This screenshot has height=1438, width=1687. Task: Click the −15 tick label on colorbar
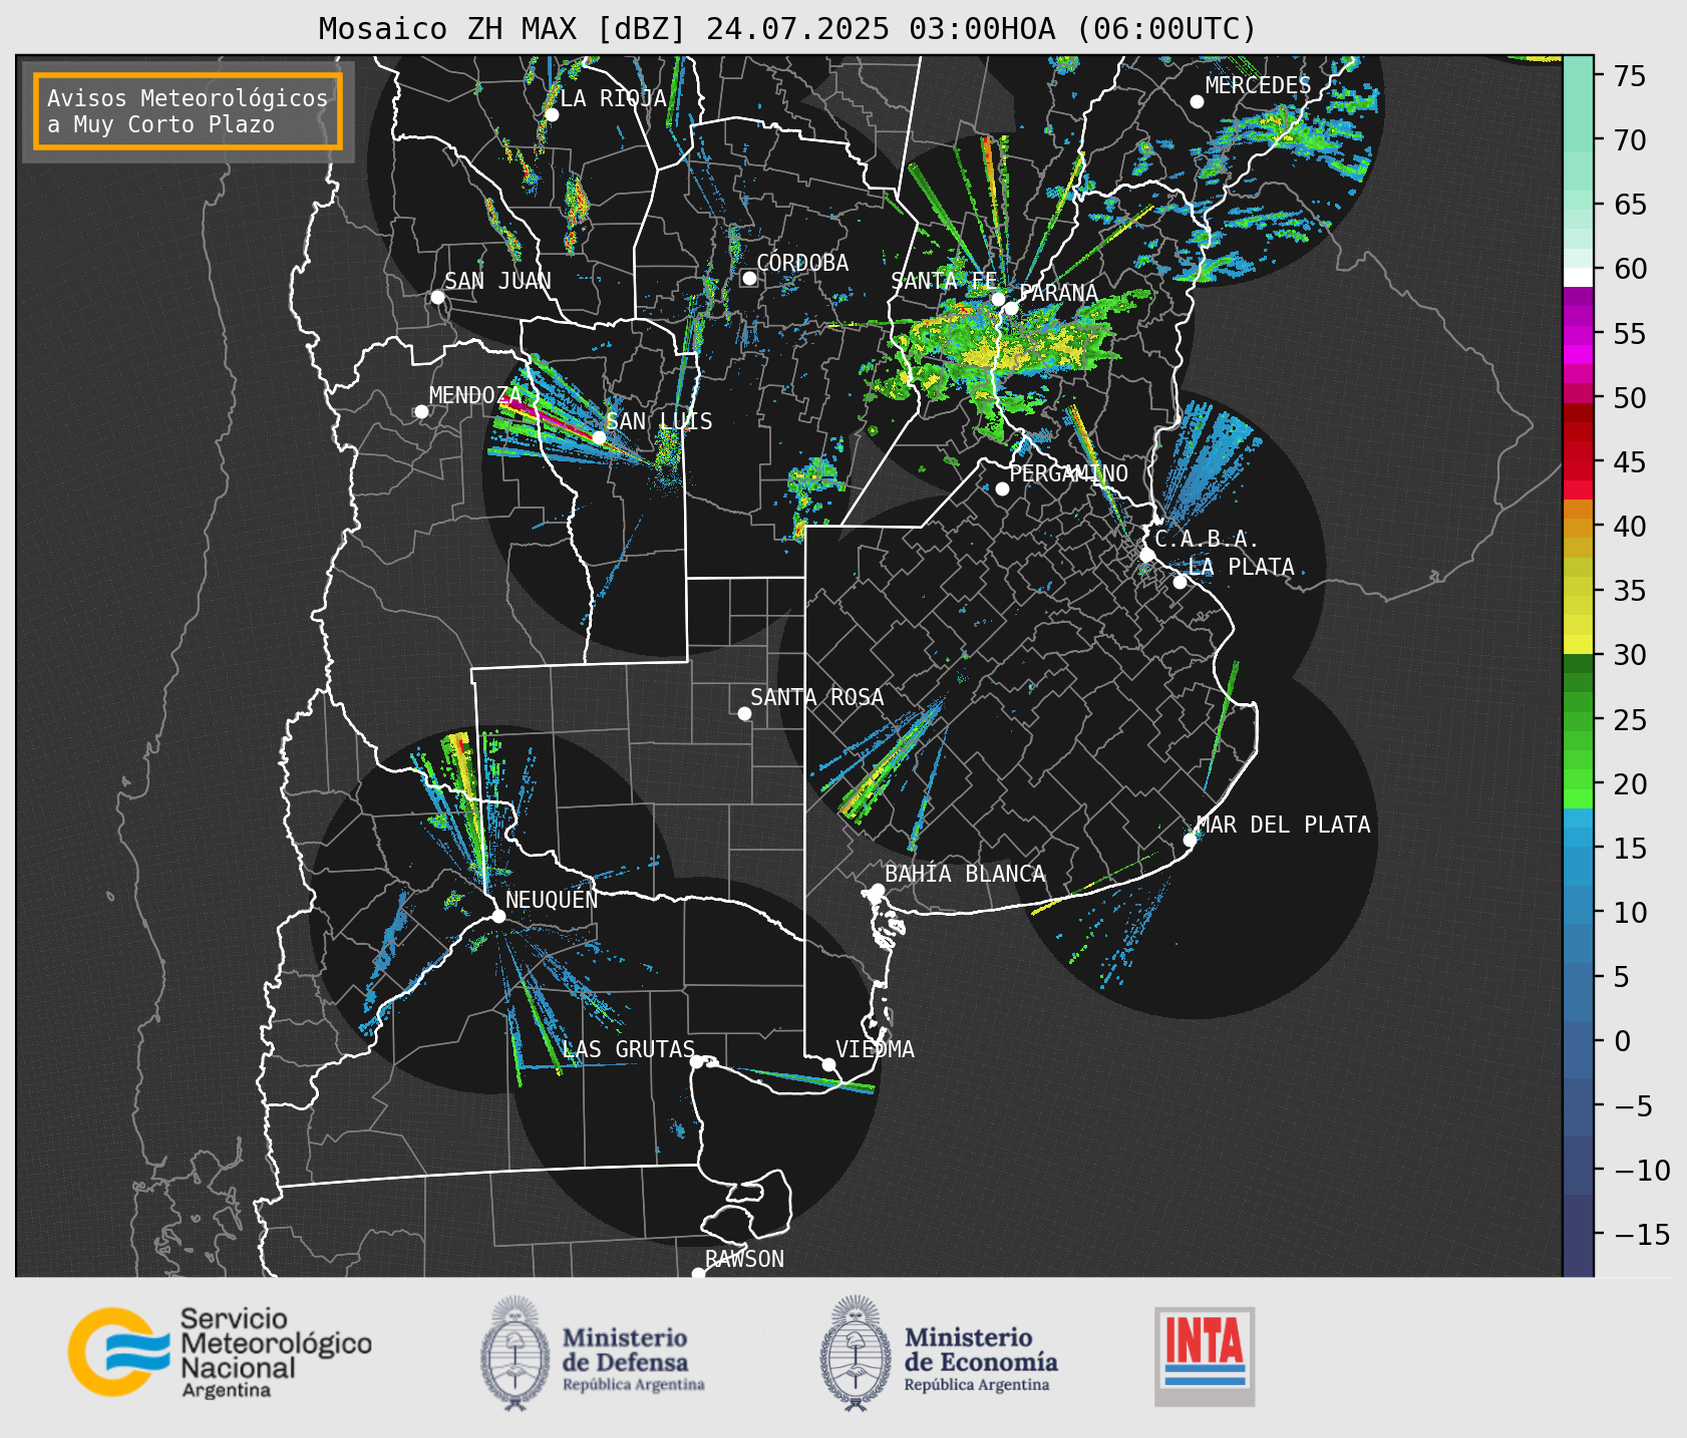(x=1641, y=1234)
